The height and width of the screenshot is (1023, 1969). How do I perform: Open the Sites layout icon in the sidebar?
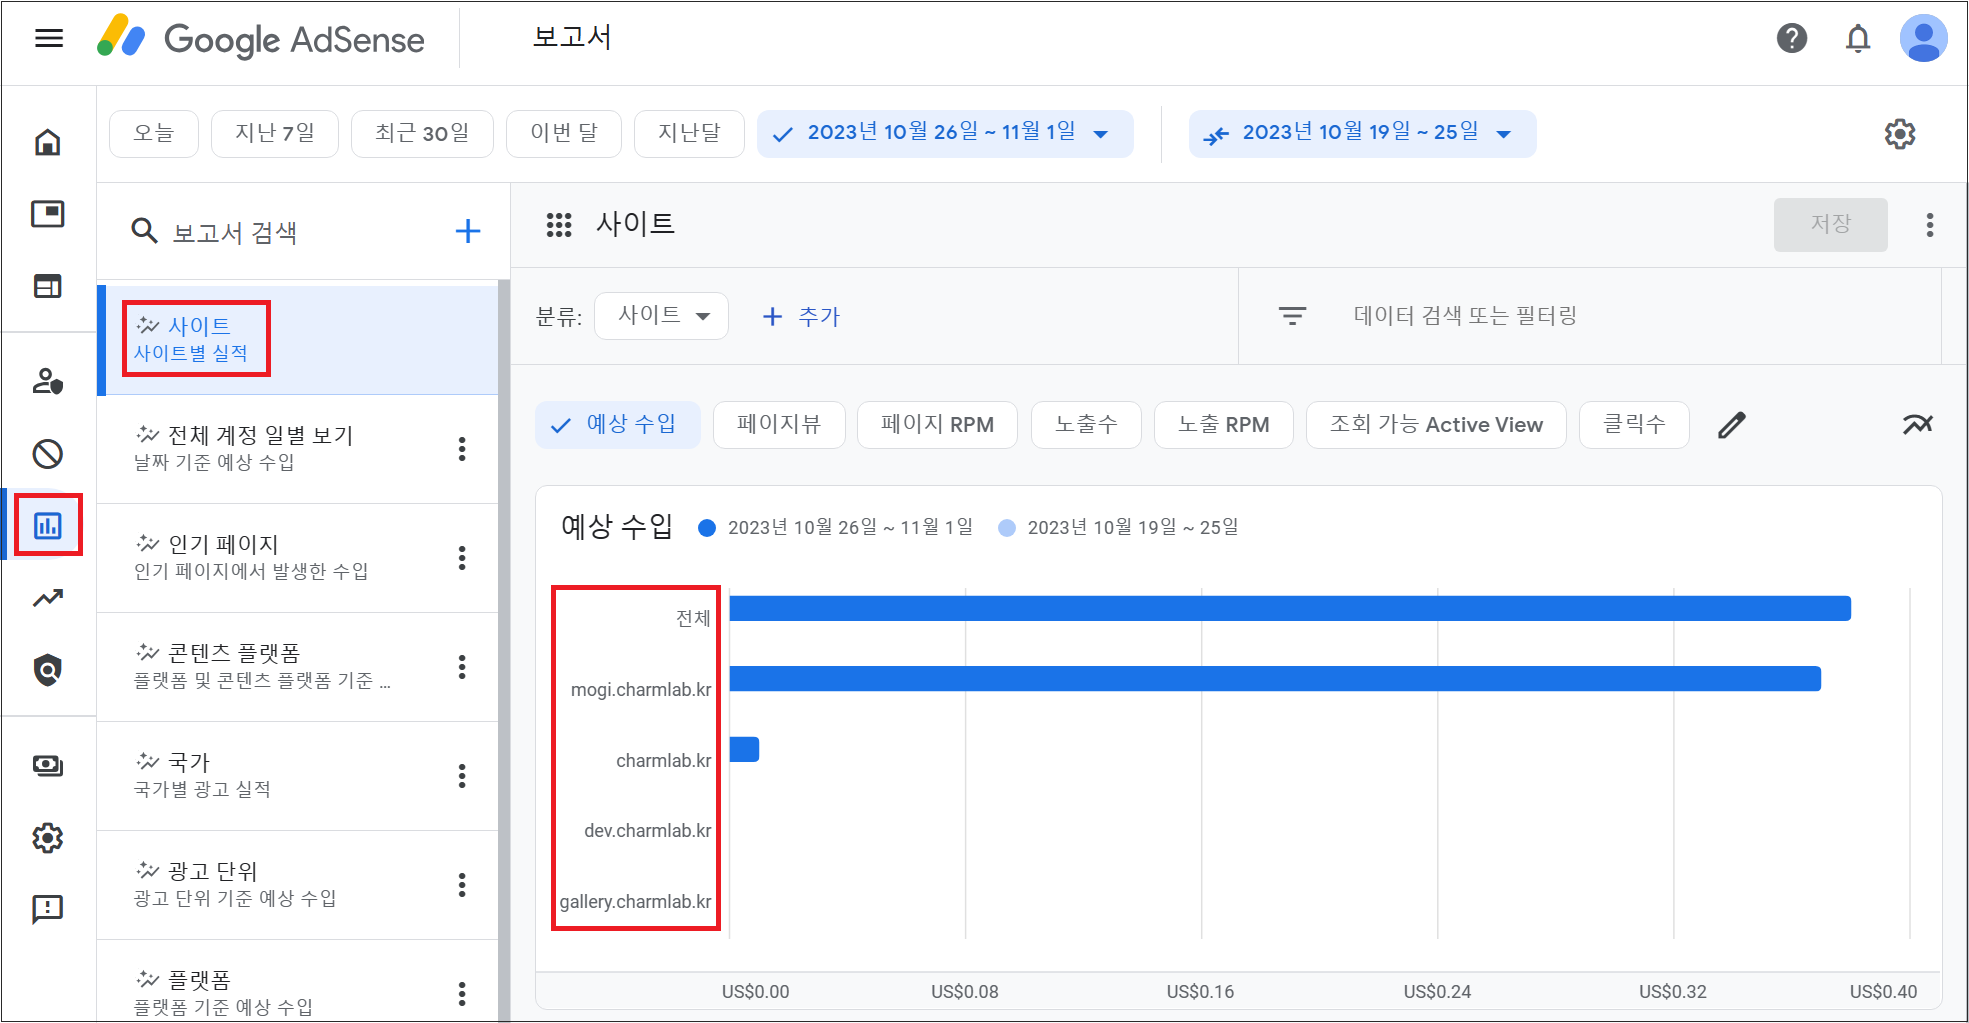pos(48,286)
